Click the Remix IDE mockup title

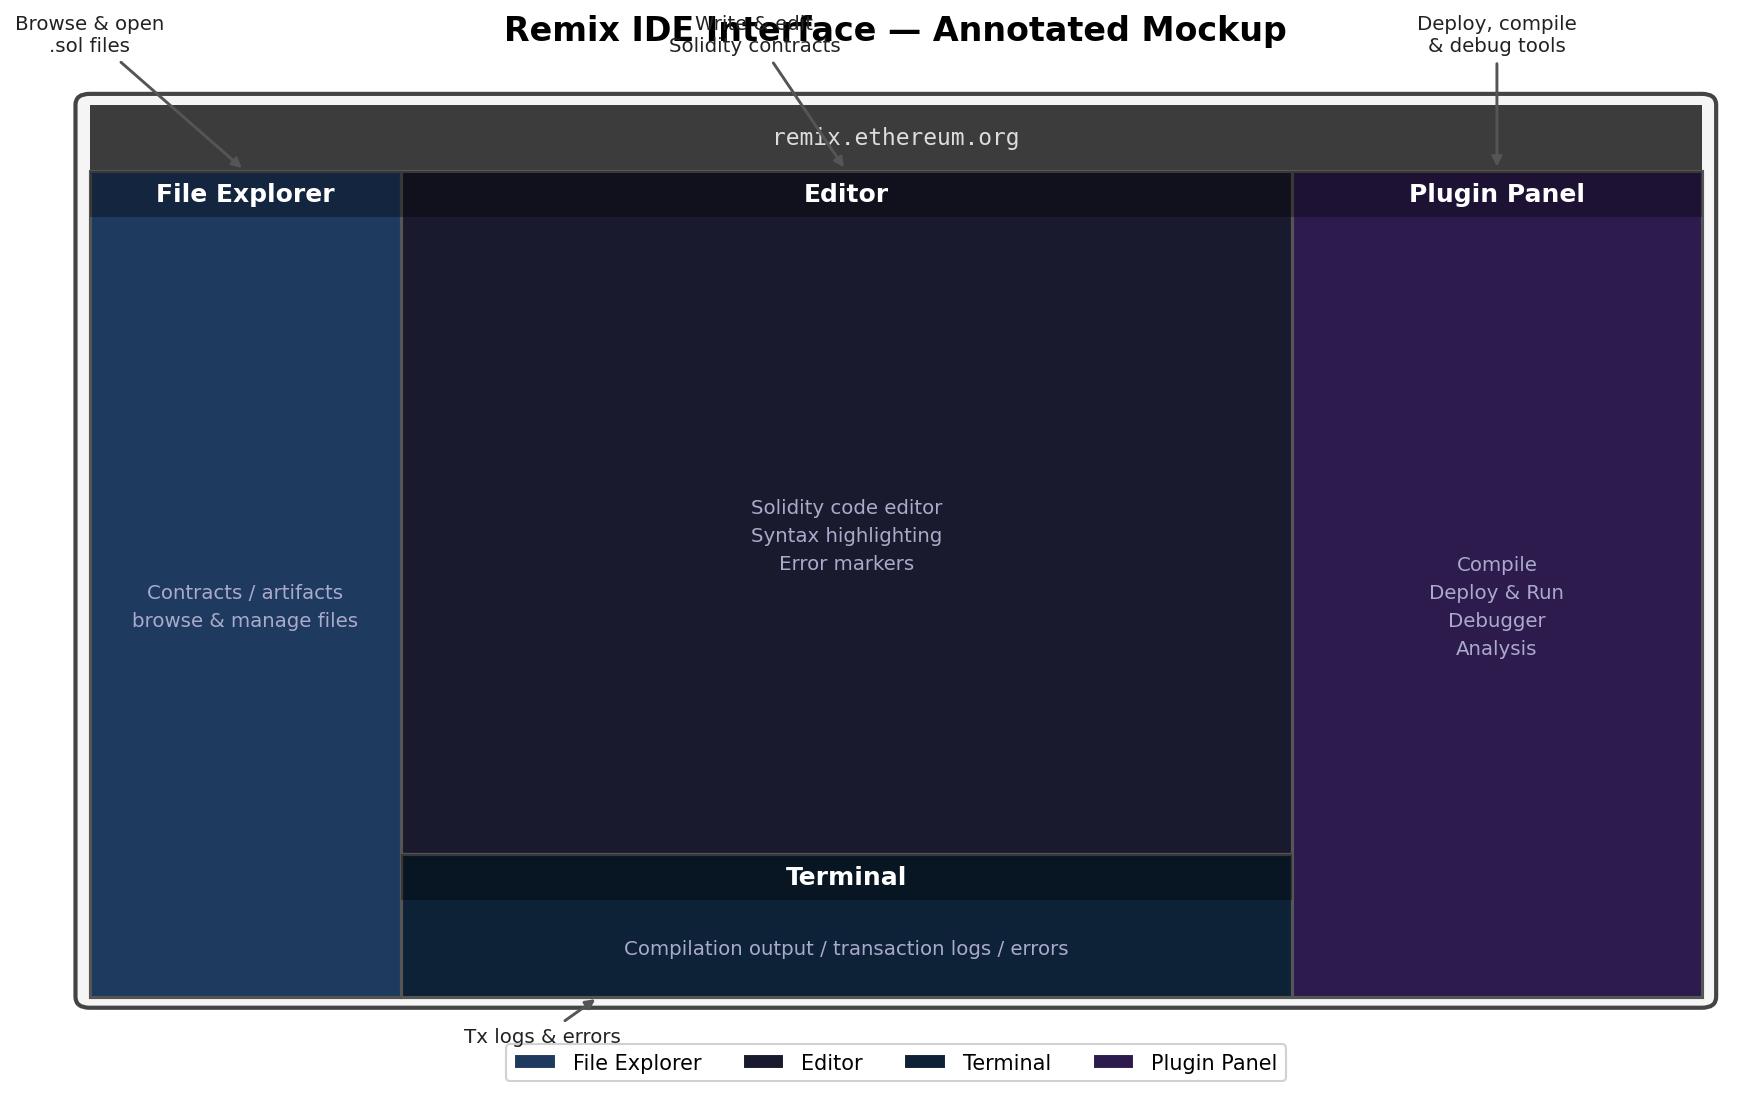pyautogui.click(x=894, y=29)
